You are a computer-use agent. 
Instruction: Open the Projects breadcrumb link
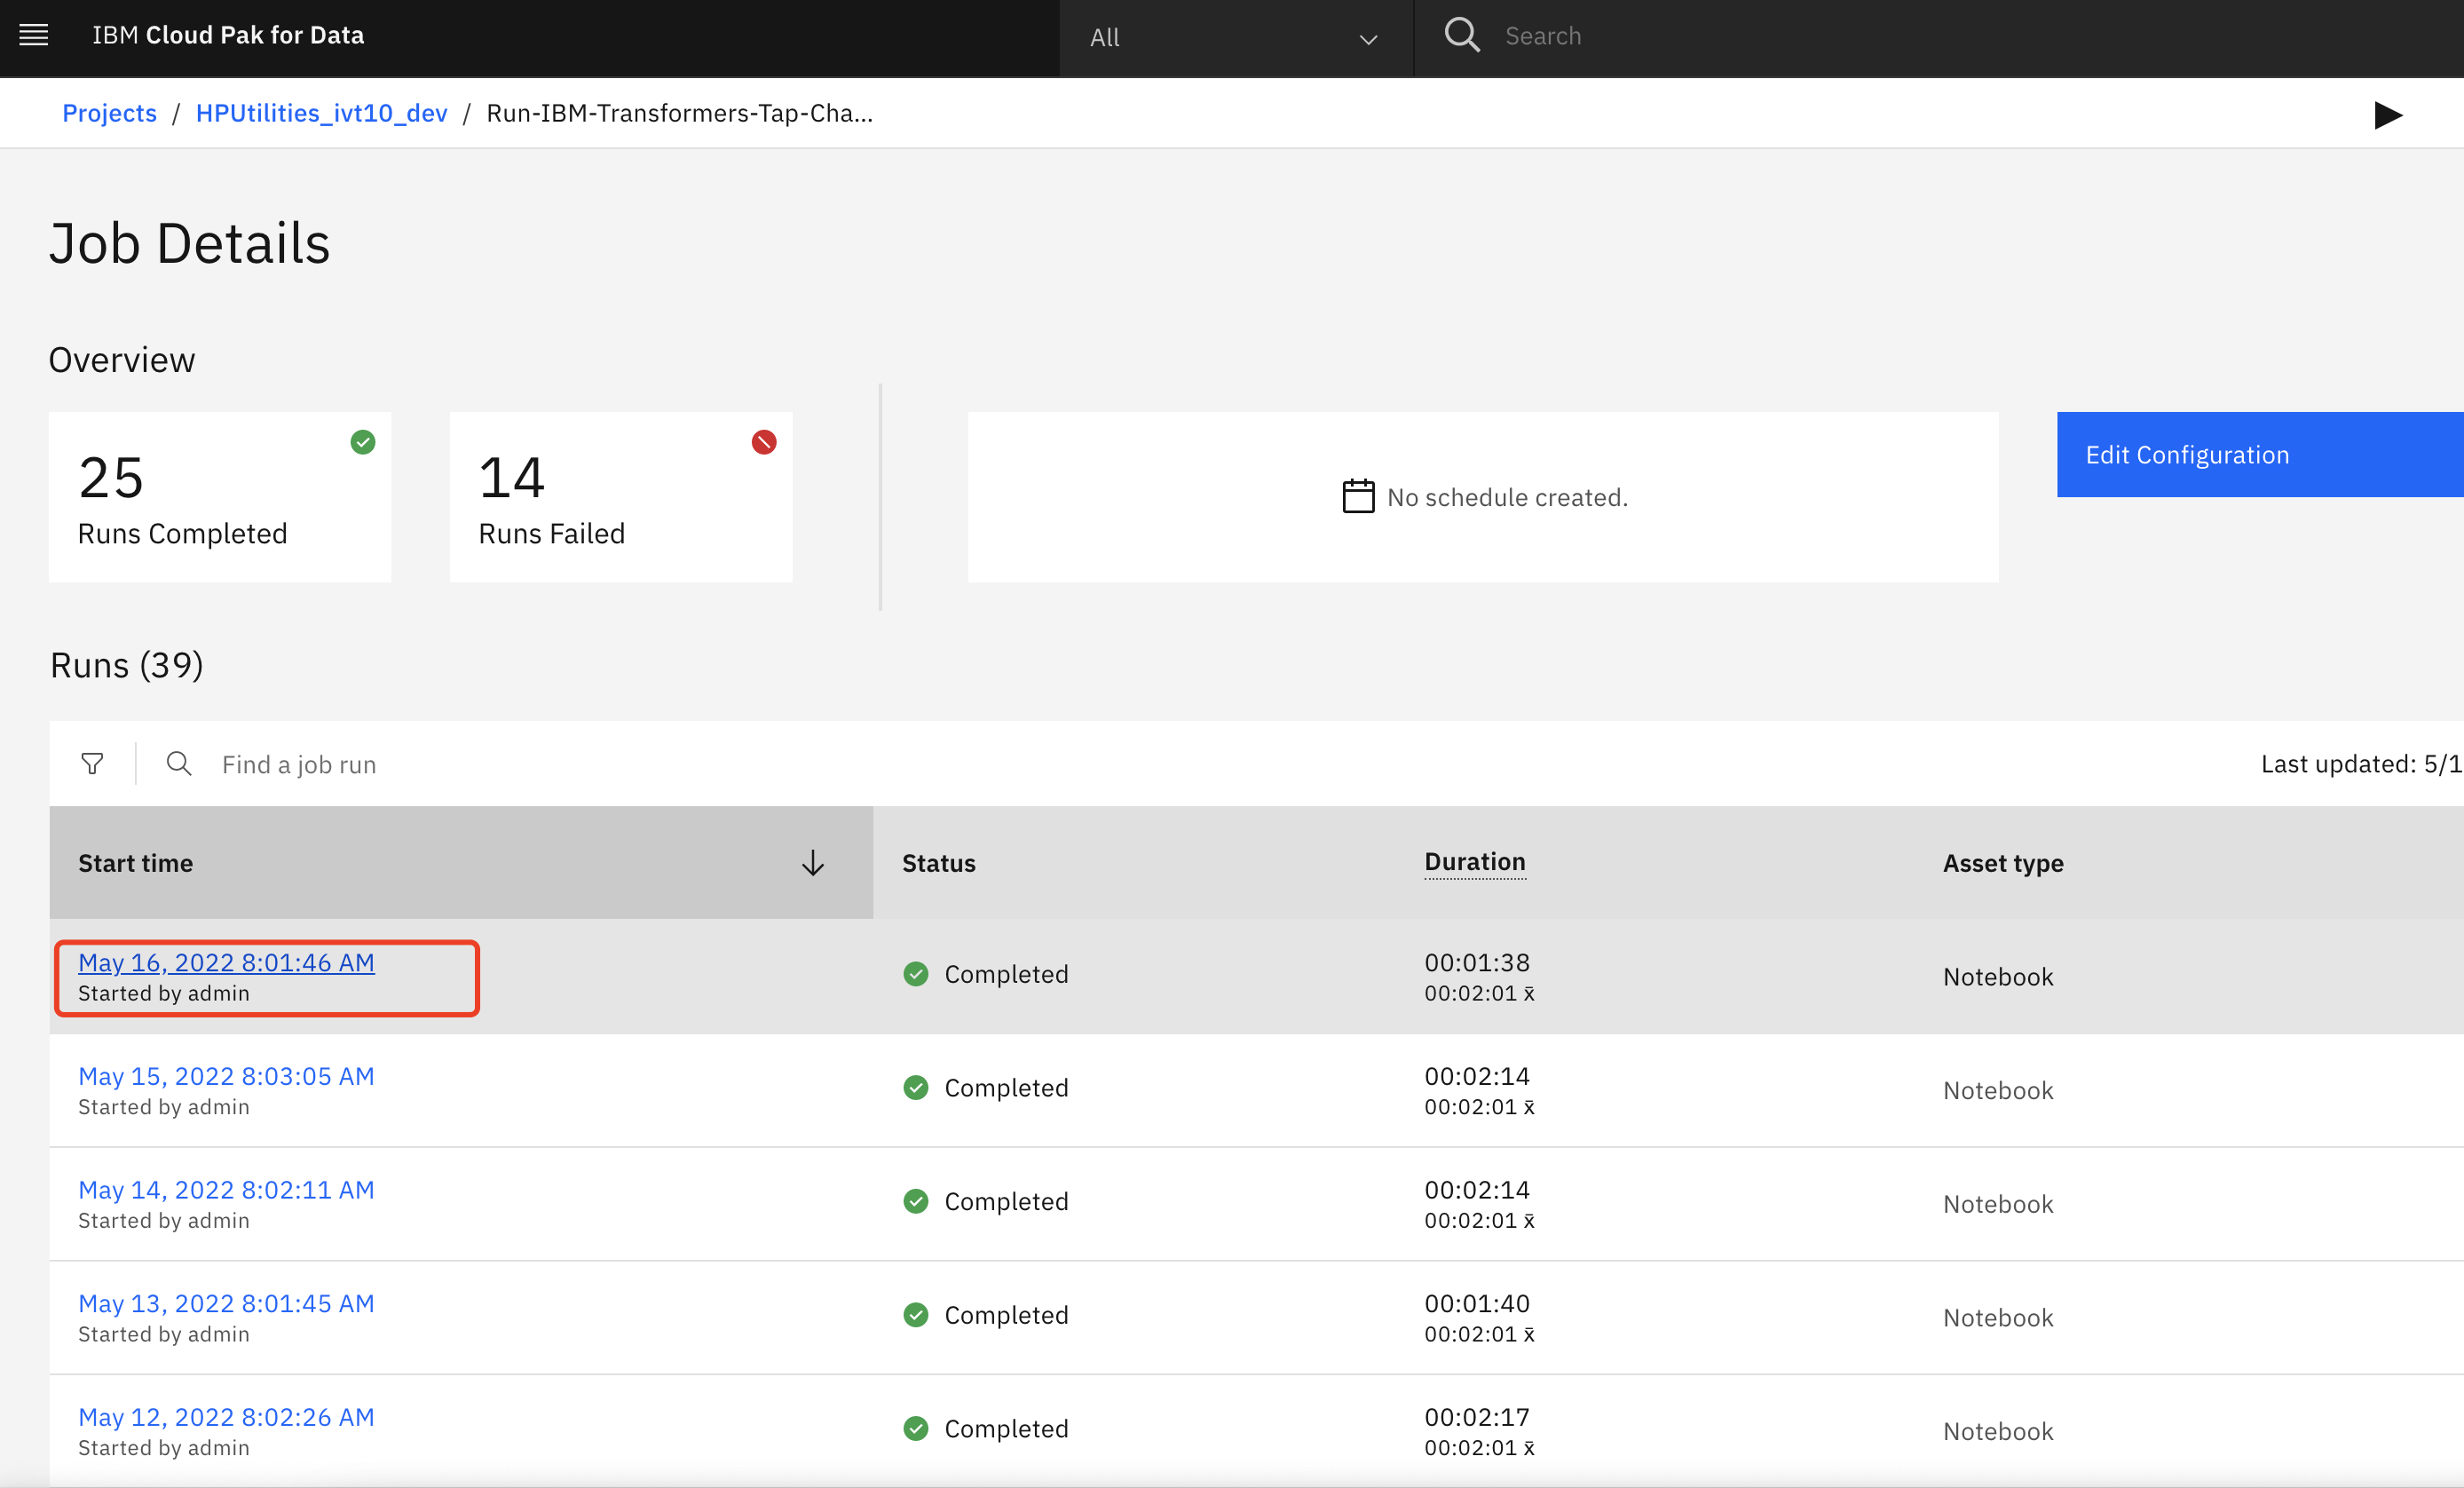pyautogui.click(x=110, y=113)
